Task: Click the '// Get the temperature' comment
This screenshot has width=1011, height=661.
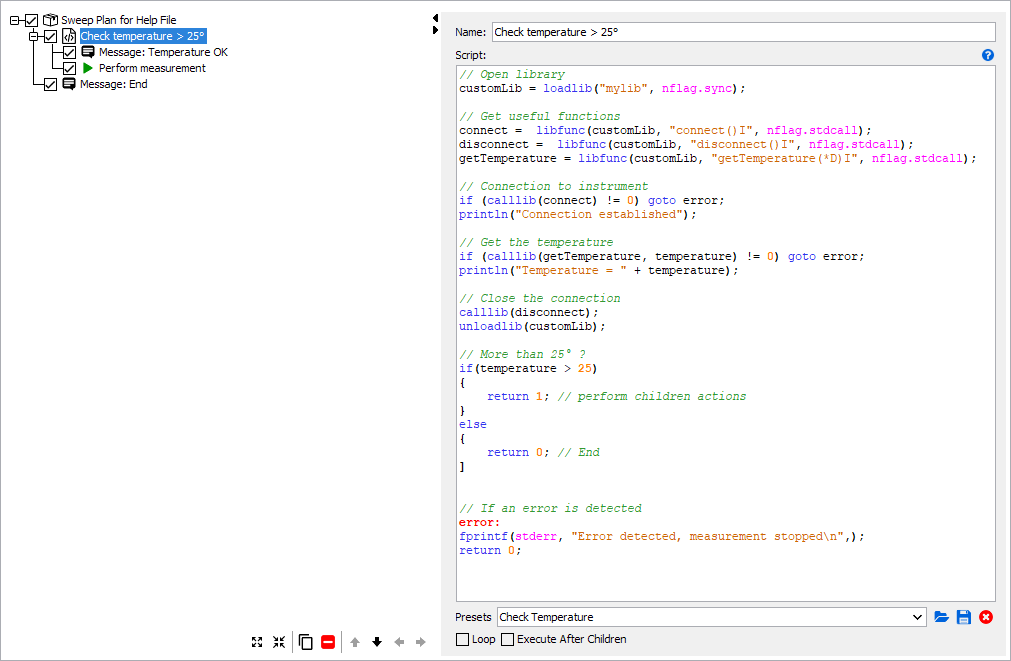Action: (536, 242)
